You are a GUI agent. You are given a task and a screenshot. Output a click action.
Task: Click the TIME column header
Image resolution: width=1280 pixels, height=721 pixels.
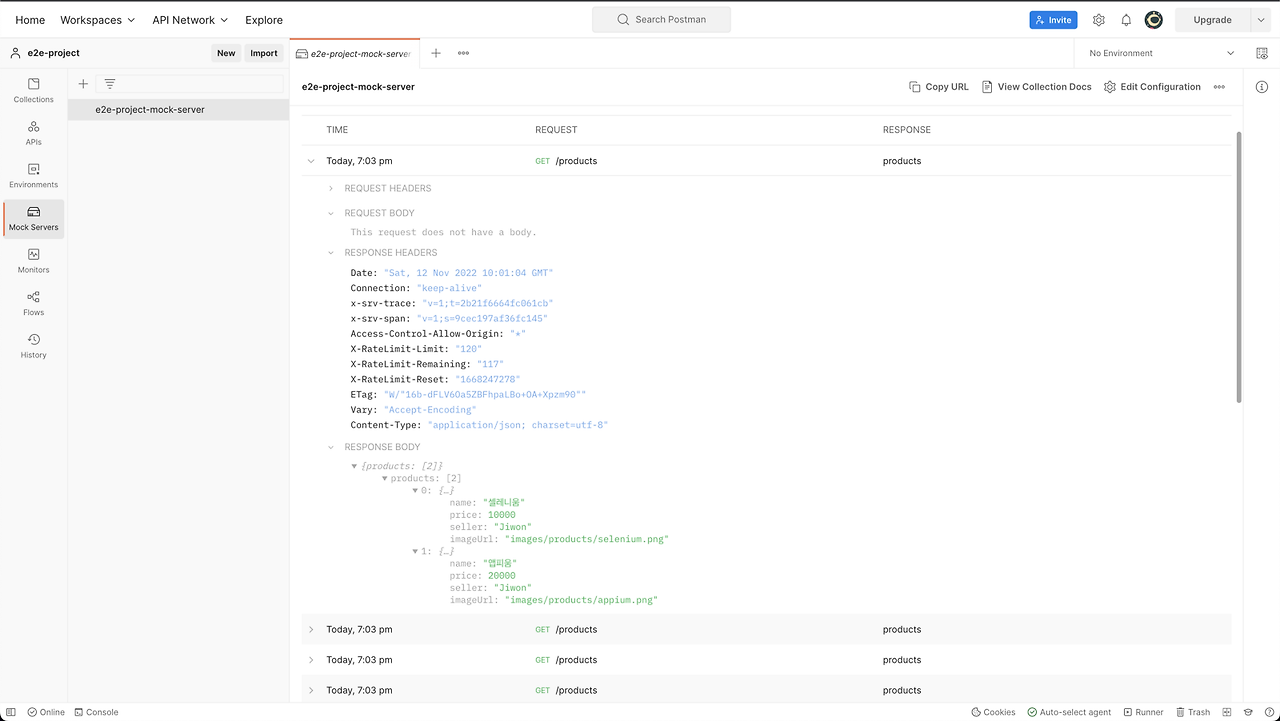[337, 130]
